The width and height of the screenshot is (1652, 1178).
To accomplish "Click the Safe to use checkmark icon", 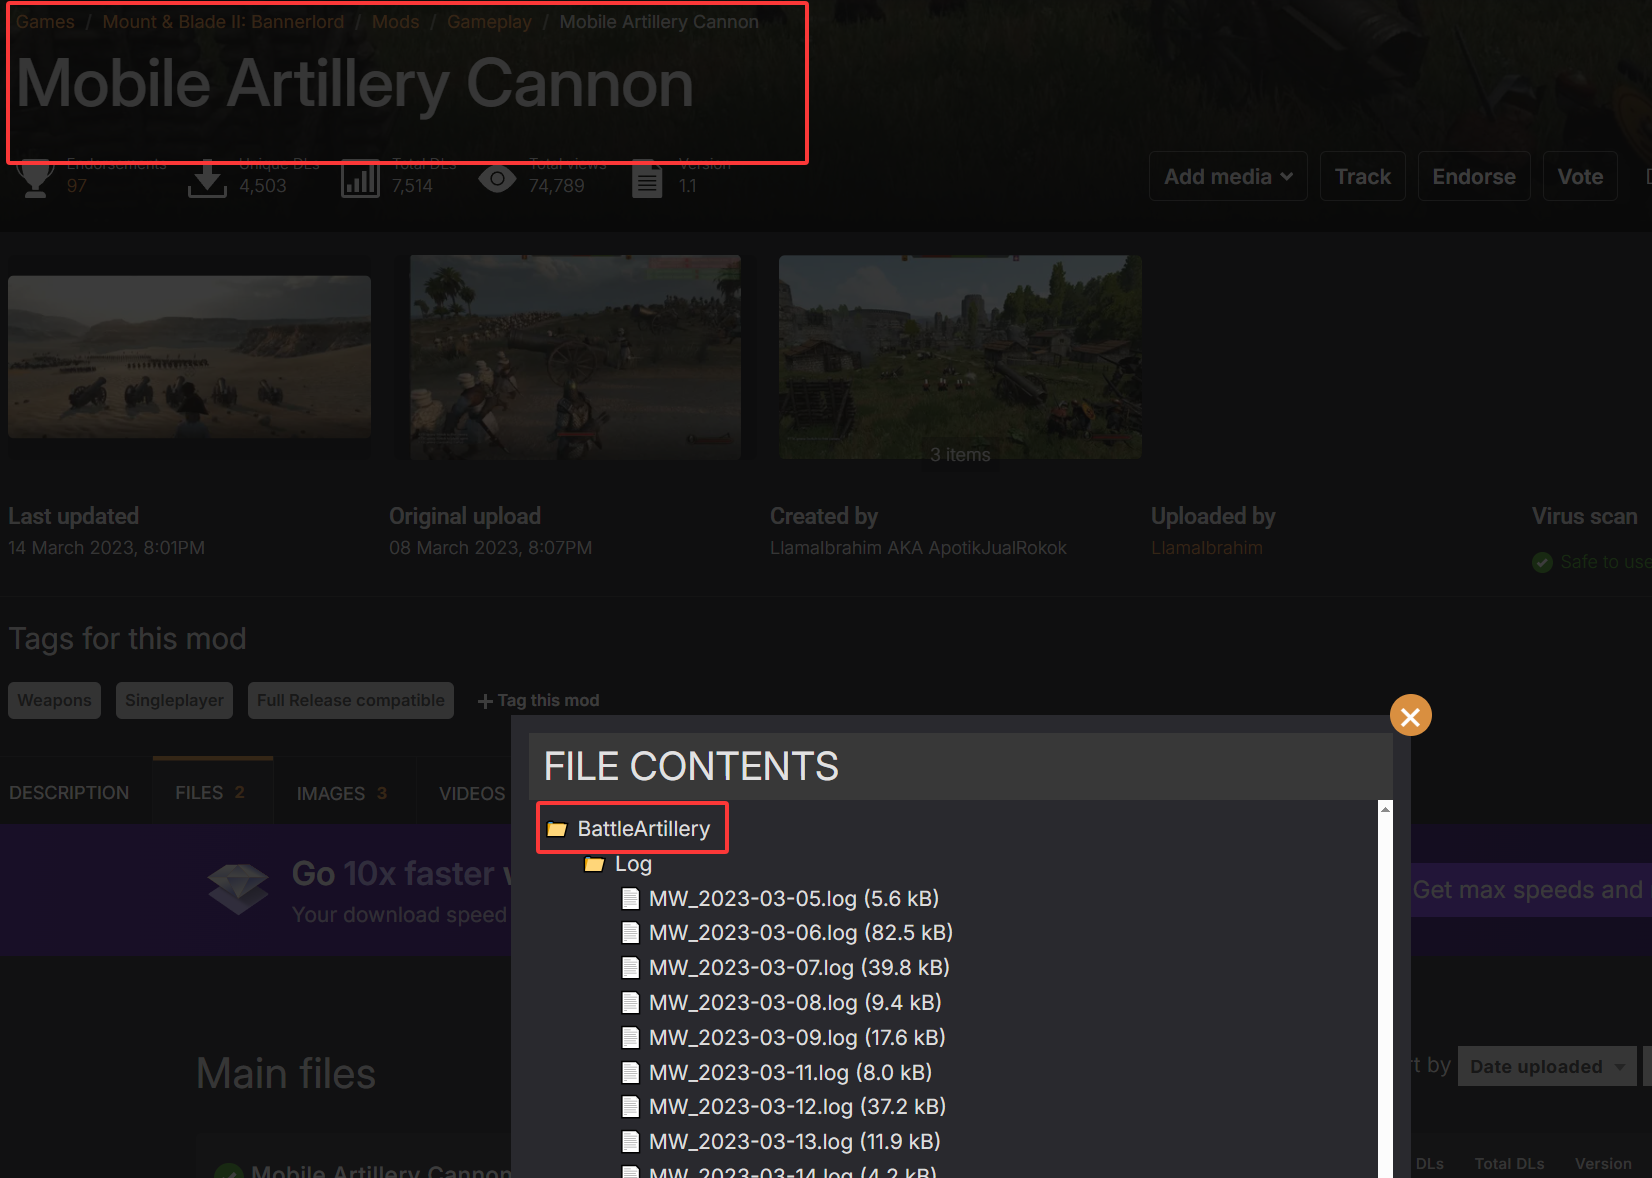I will tap(1542, 562).
